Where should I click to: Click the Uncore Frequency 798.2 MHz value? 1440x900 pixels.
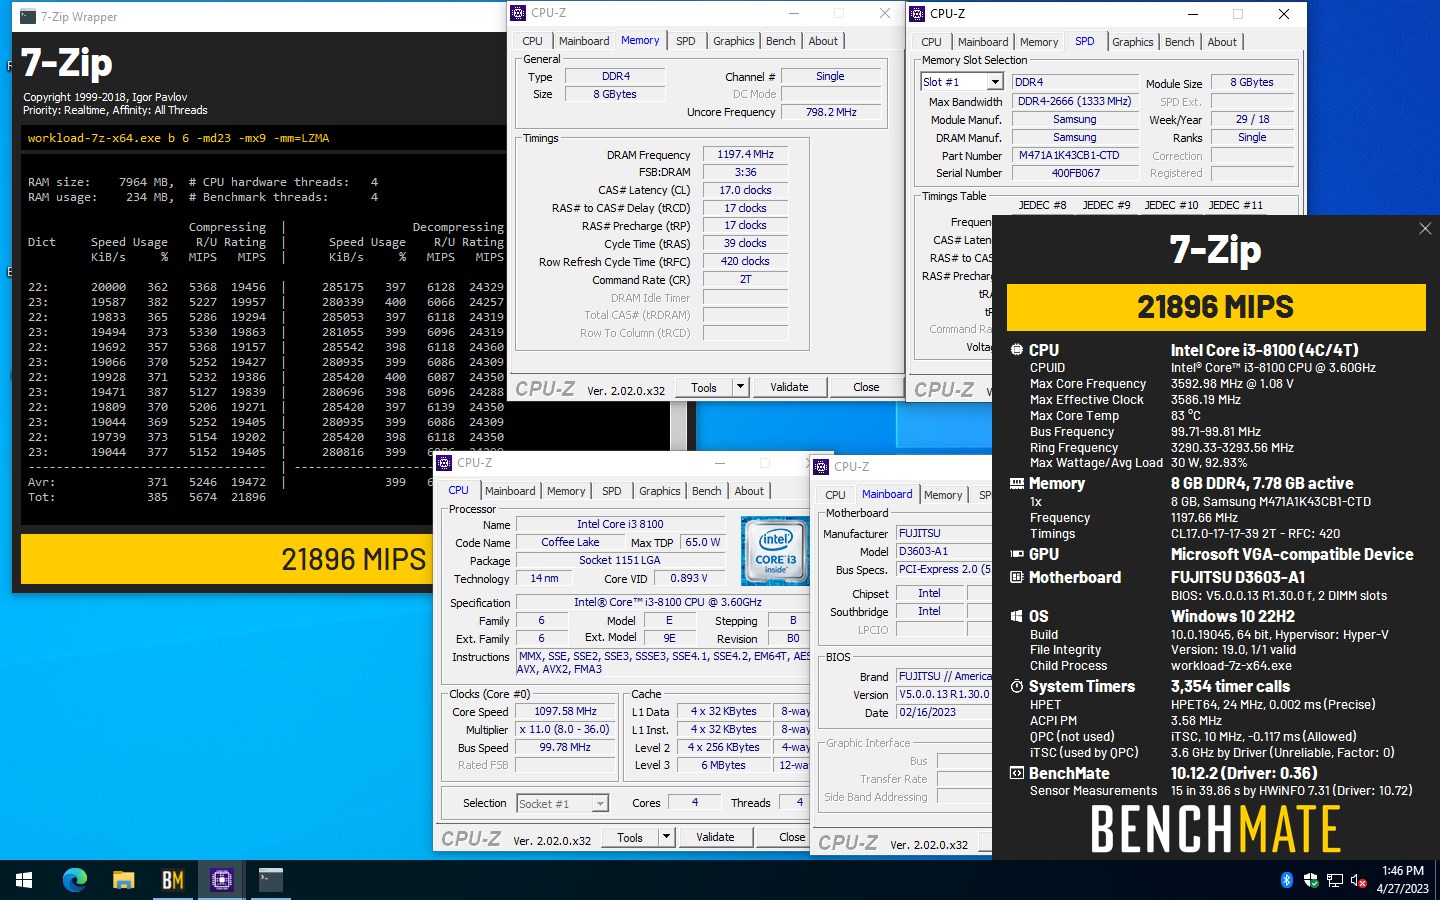coord(831,112)
